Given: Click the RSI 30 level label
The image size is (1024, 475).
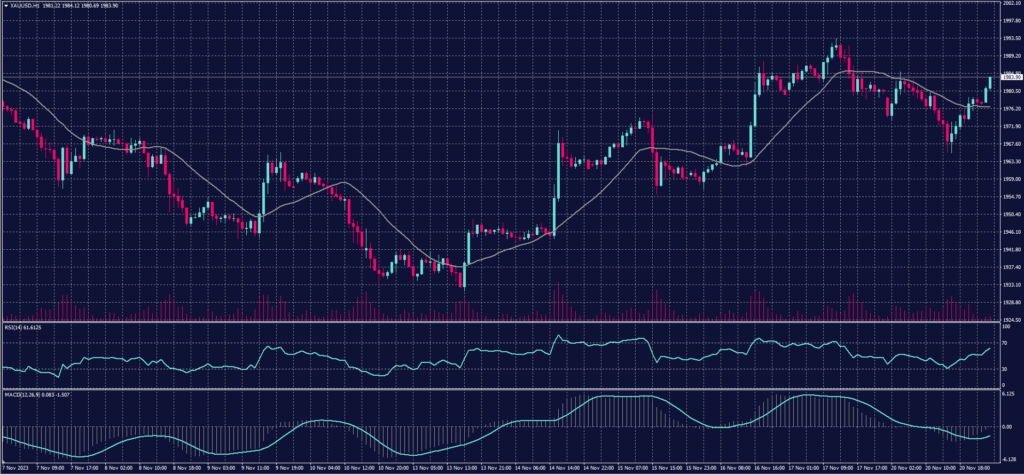Looking at the screenshot, I should [x=1005, y=369].
